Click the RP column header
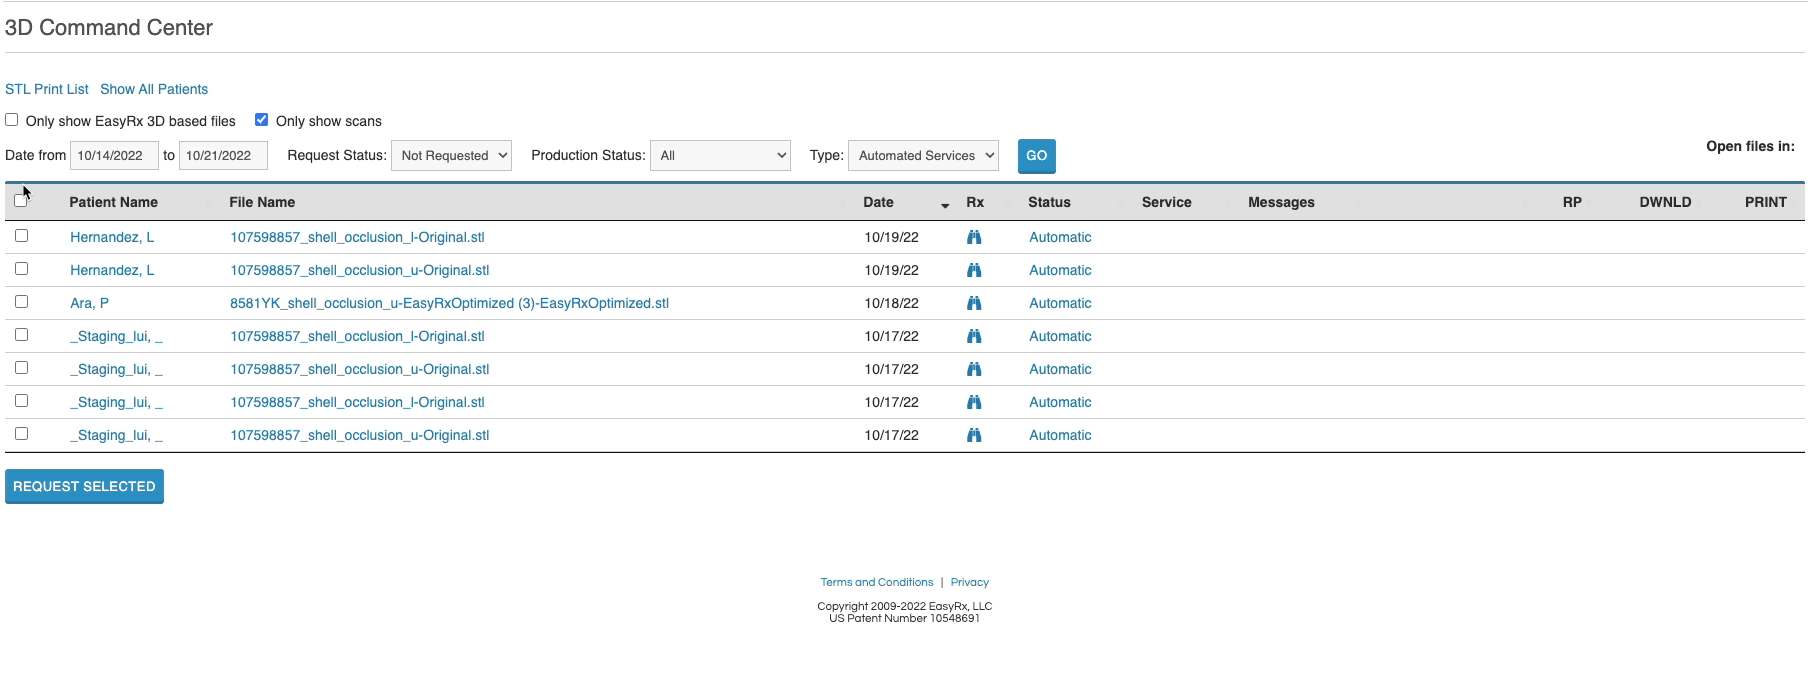1816x688 pixels. 1572,203
